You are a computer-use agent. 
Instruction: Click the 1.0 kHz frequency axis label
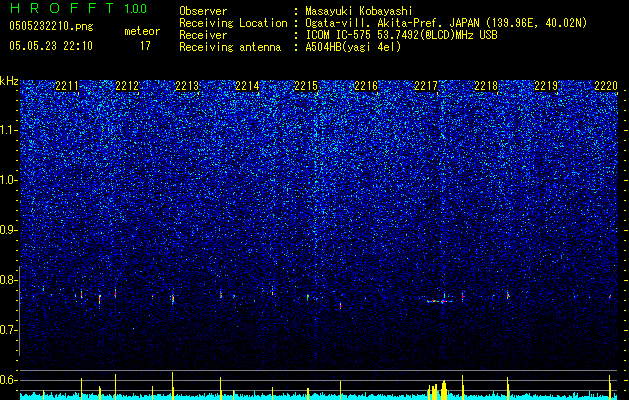[x=9, y=180]
